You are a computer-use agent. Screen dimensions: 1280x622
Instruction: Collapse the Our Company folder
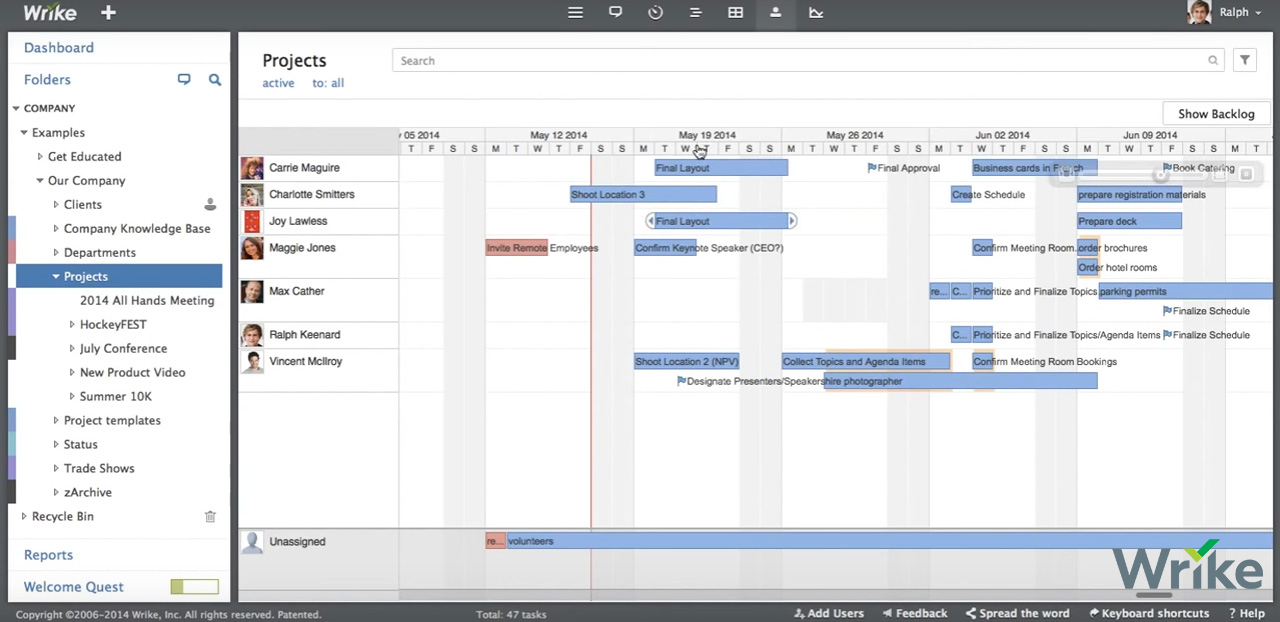tap(40, 181)
